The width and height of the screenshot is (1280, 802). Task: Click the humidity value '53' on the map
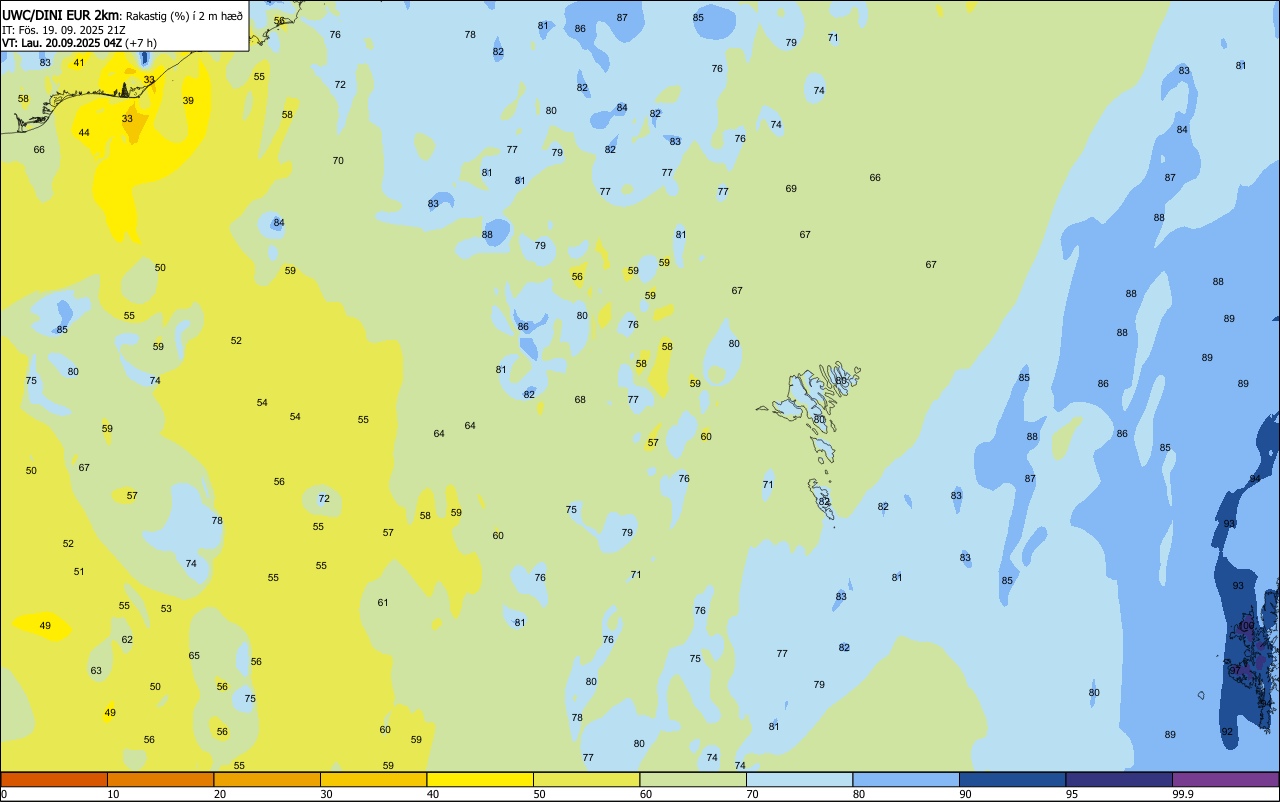click(x=166, y=609)
